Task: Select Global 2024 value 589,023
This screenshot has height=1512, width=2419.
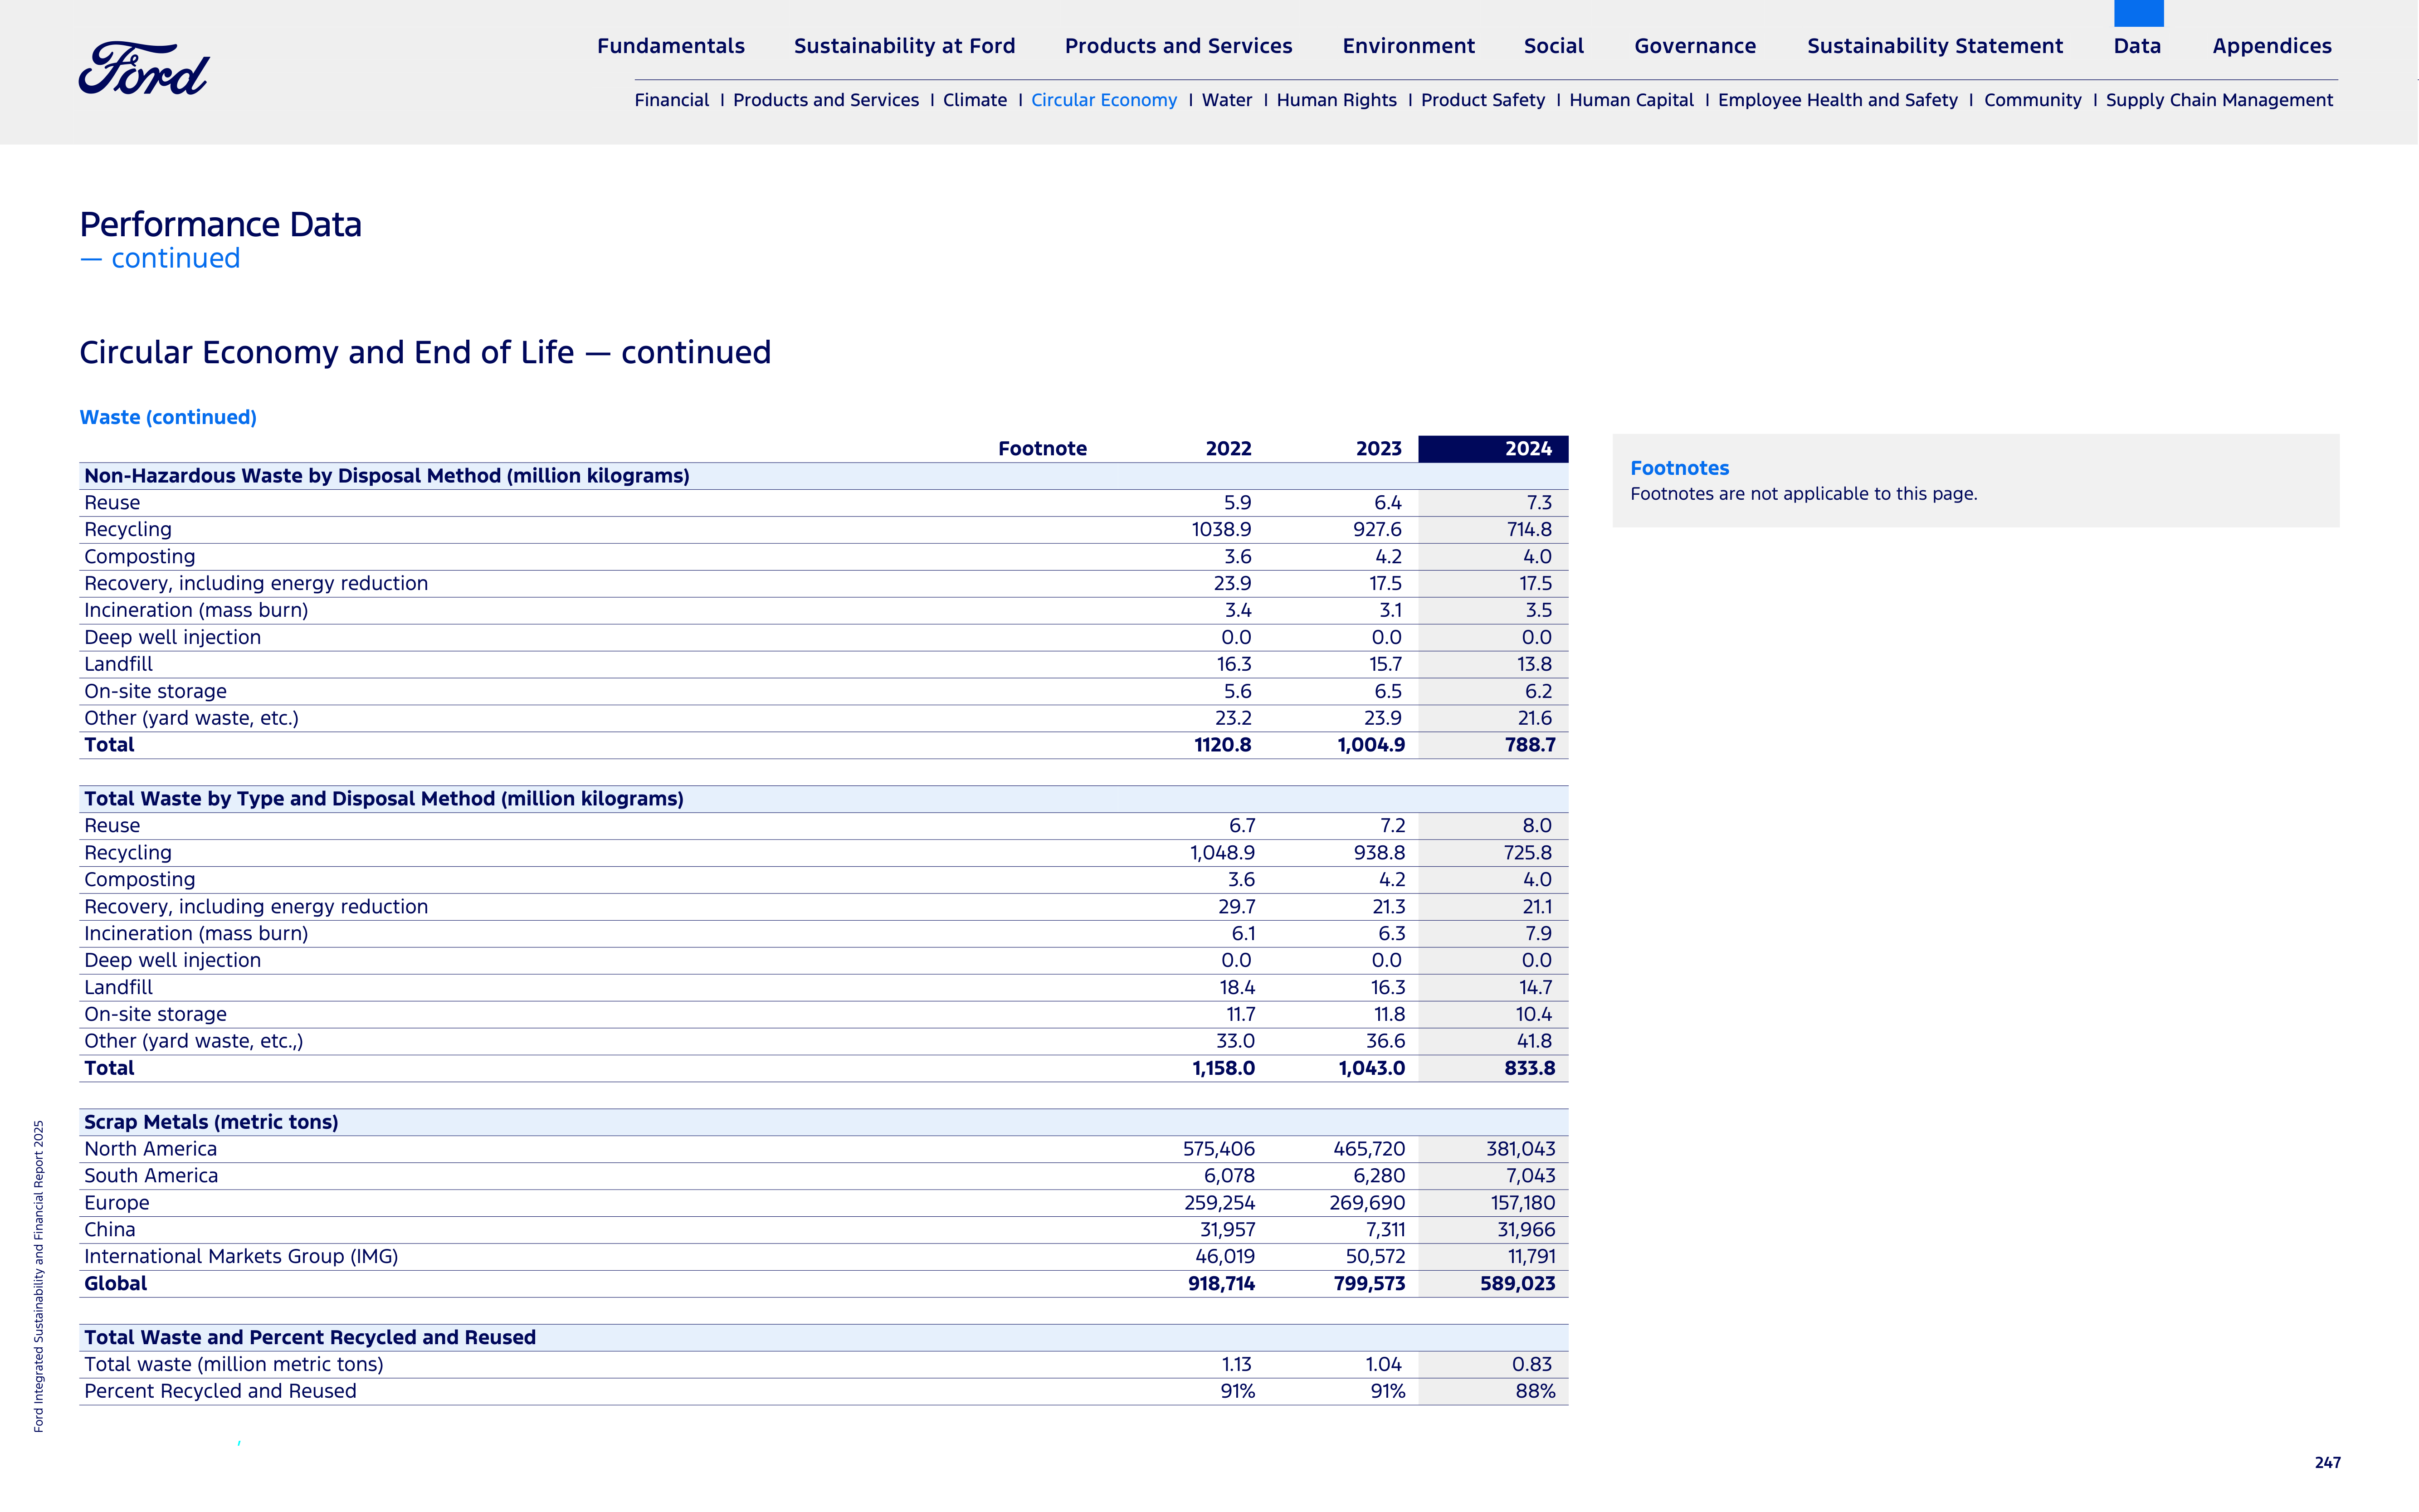Action: [x=1518, y=1284]
